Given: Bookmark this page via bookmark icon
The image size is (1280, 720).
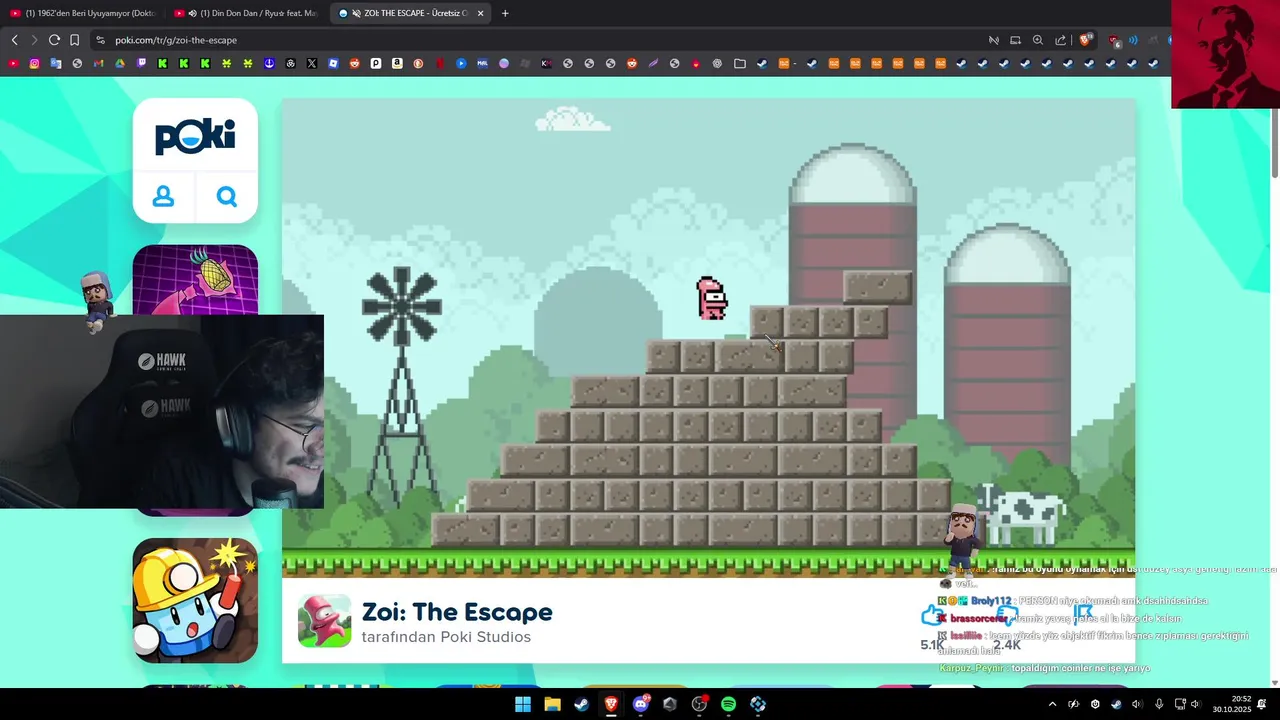Looking at the screenshot, I should click(74, 40).
